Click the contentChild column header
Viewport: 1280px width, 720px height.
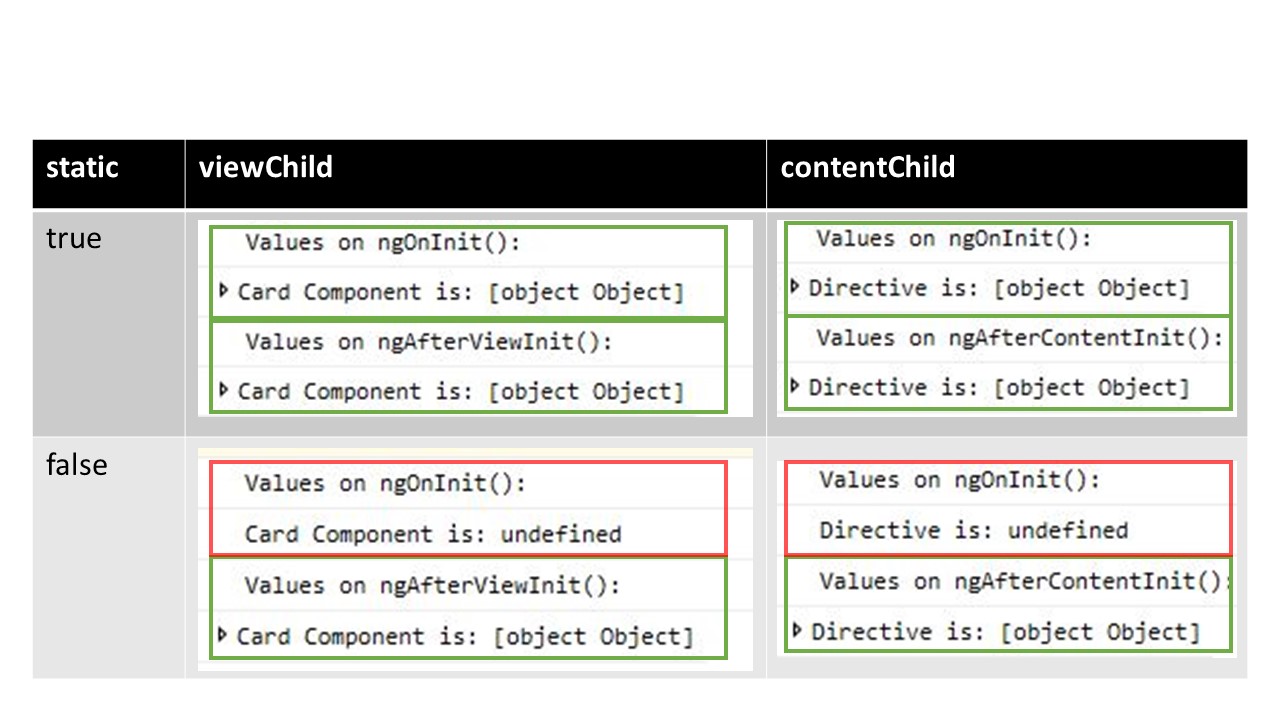[x=867, y=166]
